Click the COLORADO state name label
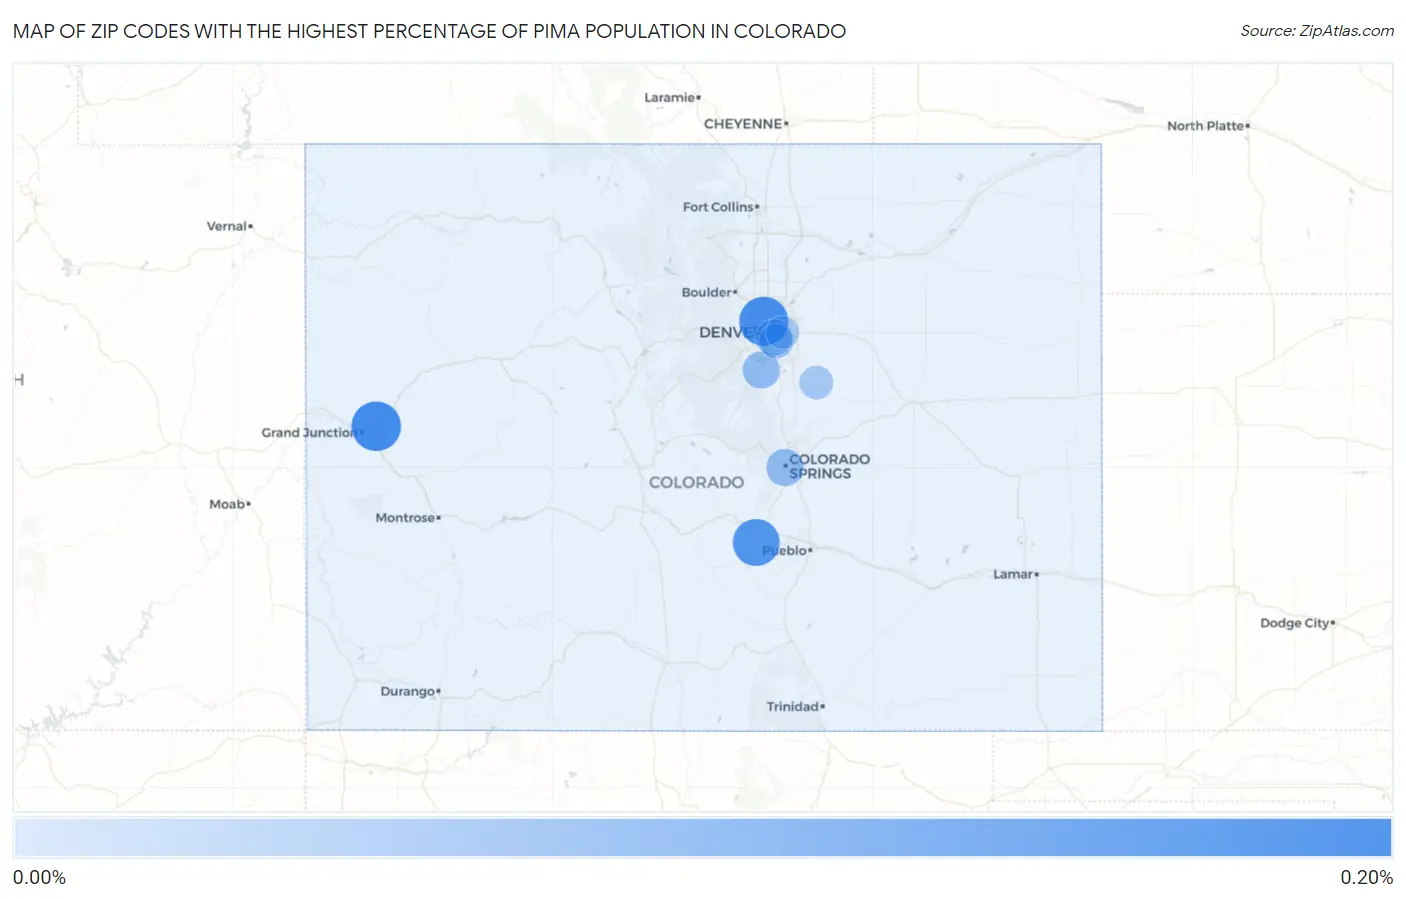1406x899 pixels. coord(696,482)
